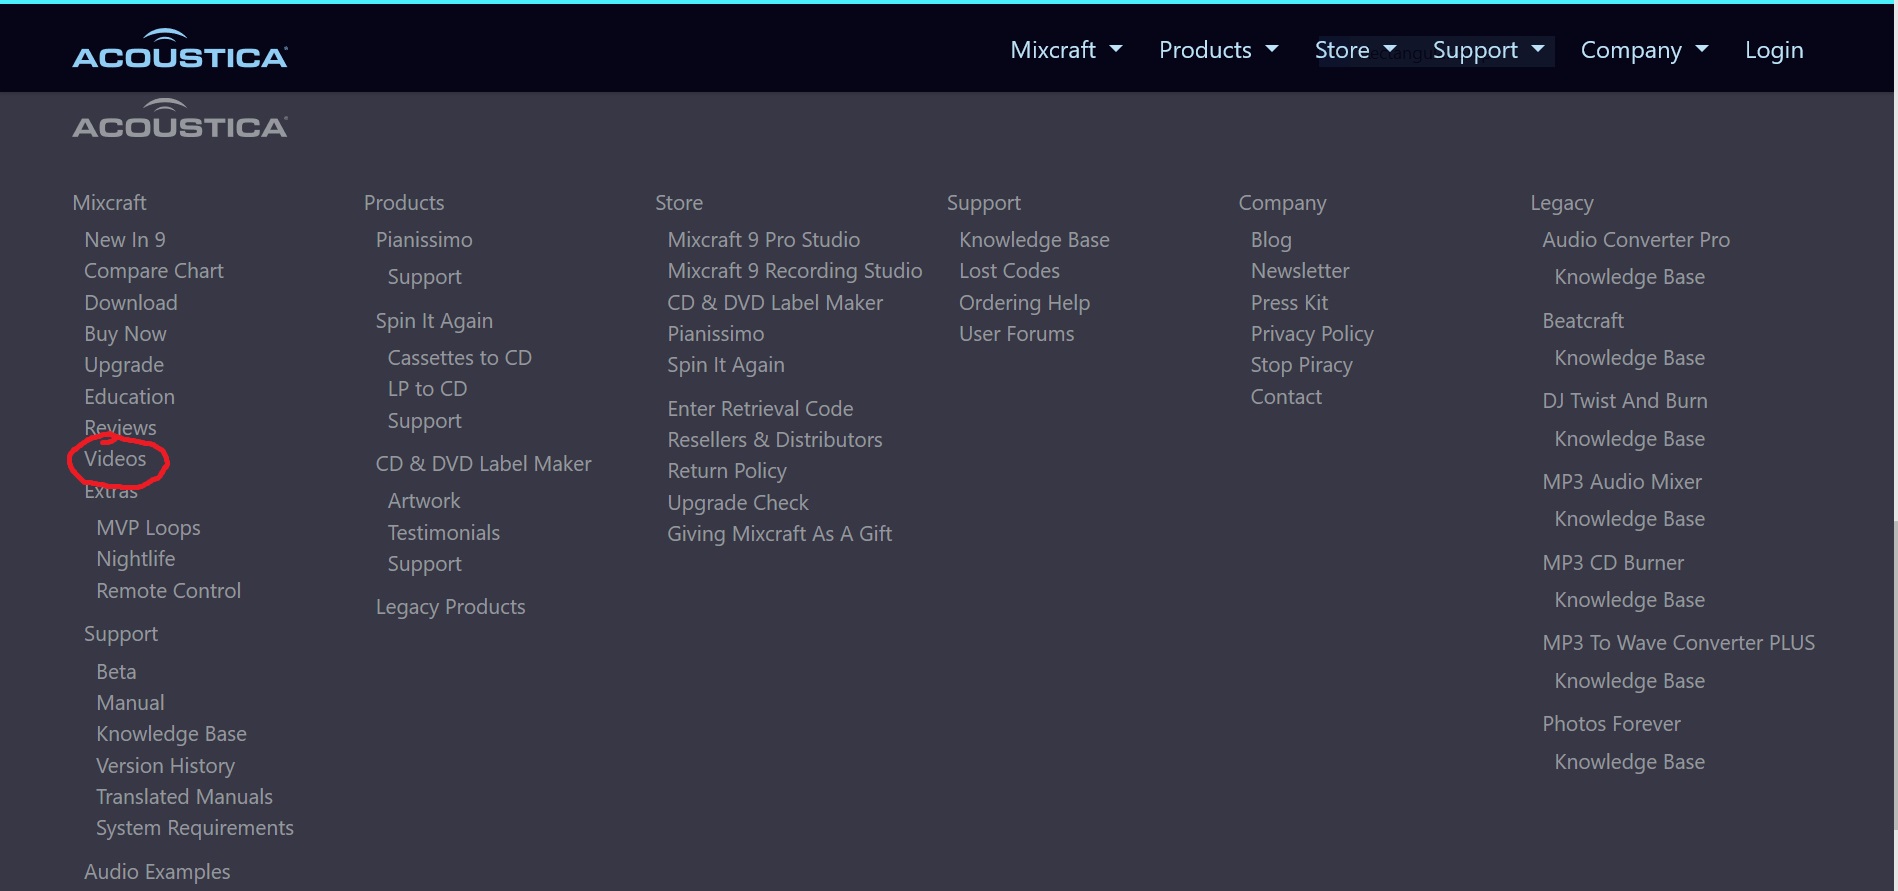Screen dimensions: 1898x891
Task: Open the Audio Converter Pro legacy link
Action: click(1636, 240)
